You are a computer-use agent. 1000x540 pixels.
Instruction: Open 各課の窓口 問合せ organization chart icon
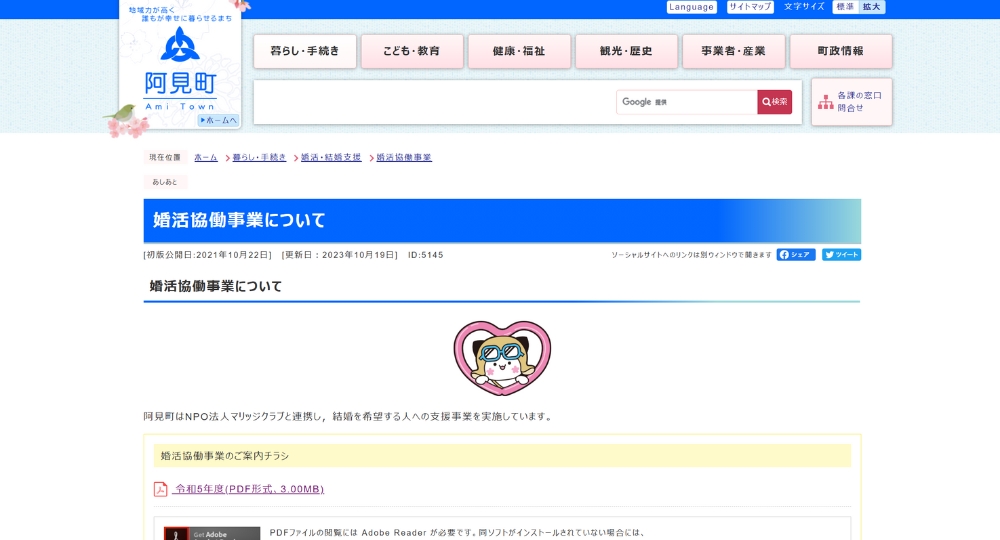[826, 102]
